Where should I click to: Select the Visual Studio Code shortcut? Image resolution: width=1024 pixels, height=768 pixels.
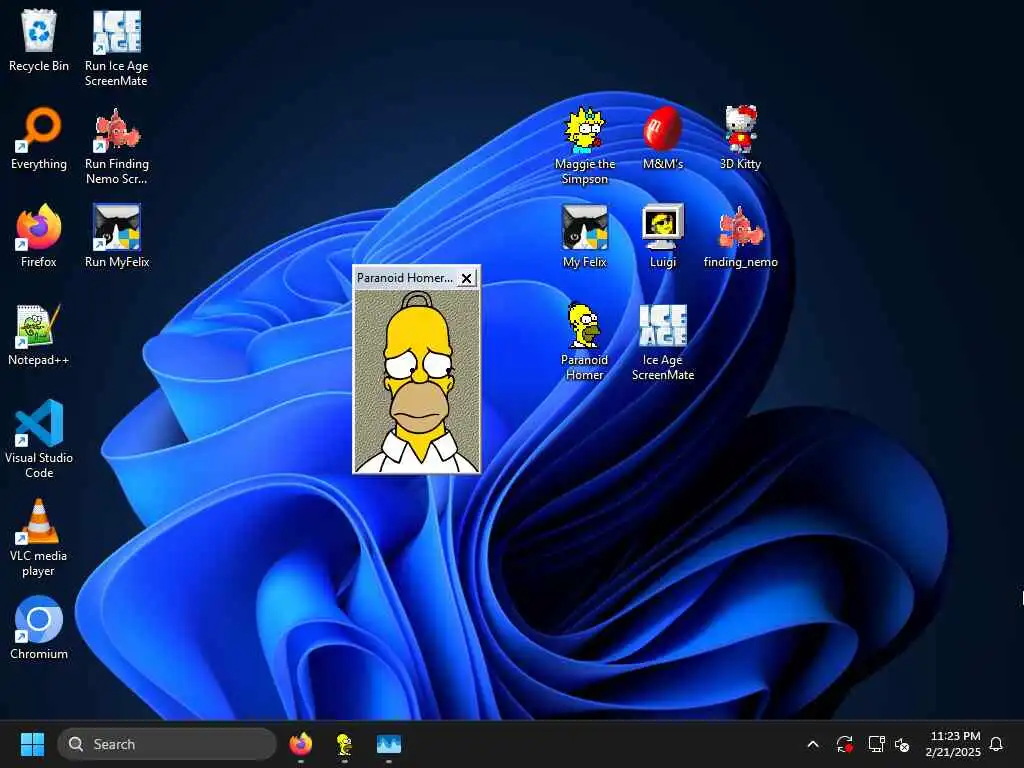tap(39, 440)
